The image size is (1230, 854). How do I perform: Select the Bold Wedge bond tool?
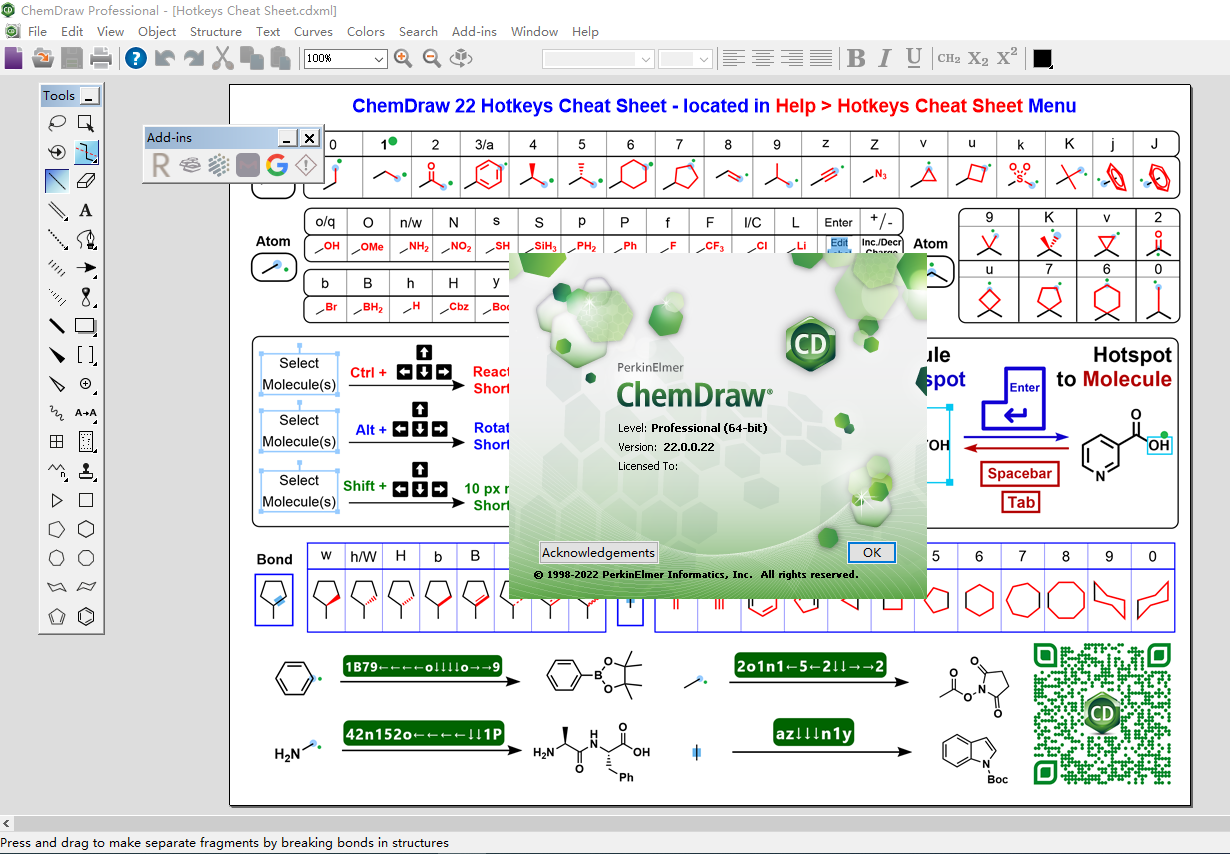click(x=57, y=355)
